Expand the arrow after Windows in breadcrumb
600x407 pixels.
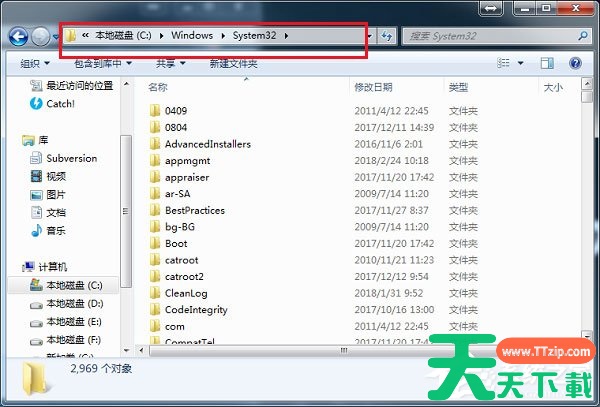pyautogui.click(x=223, y=36)
